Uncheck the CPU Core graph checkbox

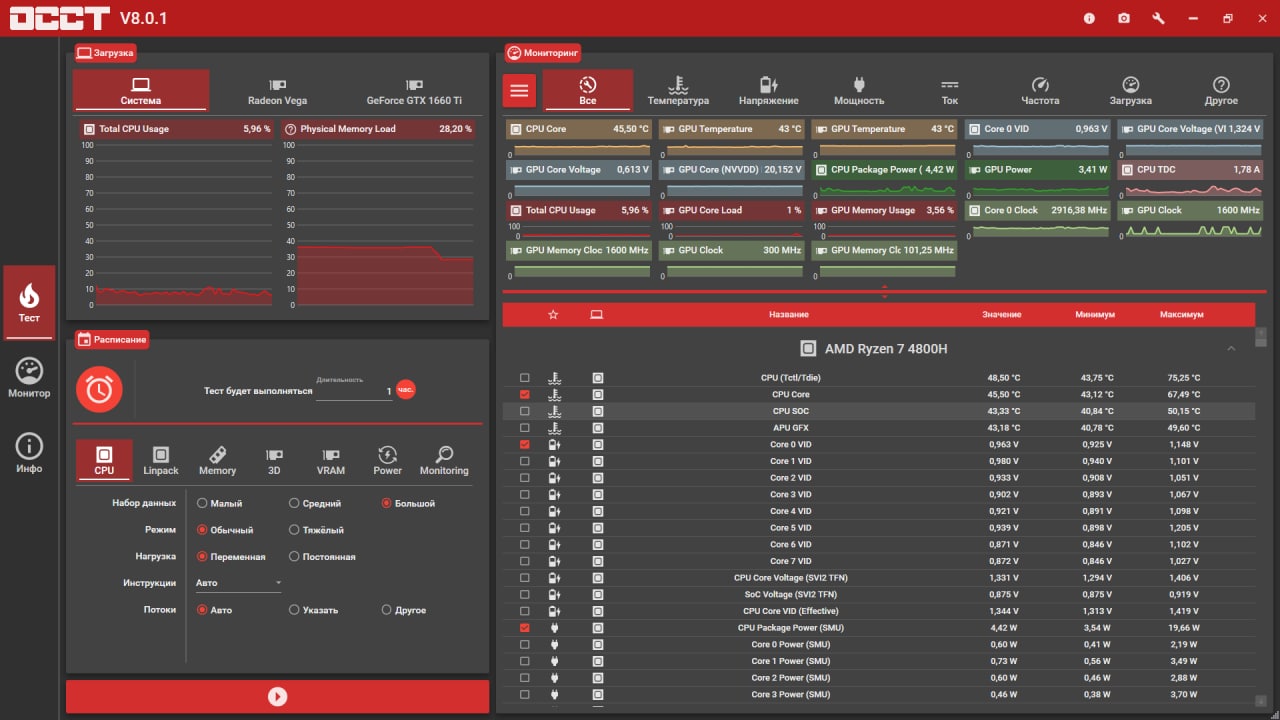(525, 395)
